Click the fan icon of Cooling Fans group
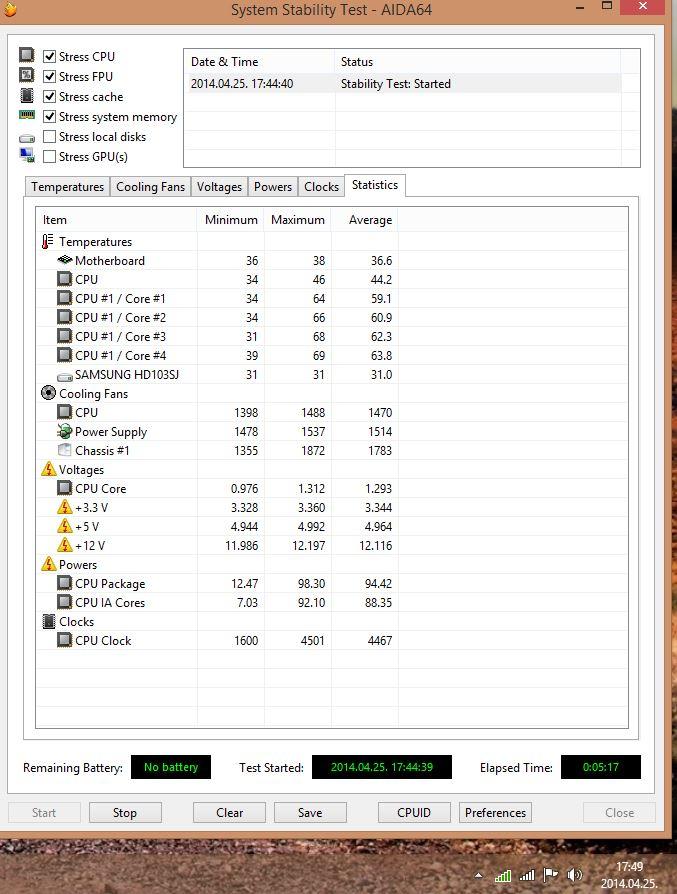This screenshot has width=677, height=894. (x=48, y=393)
